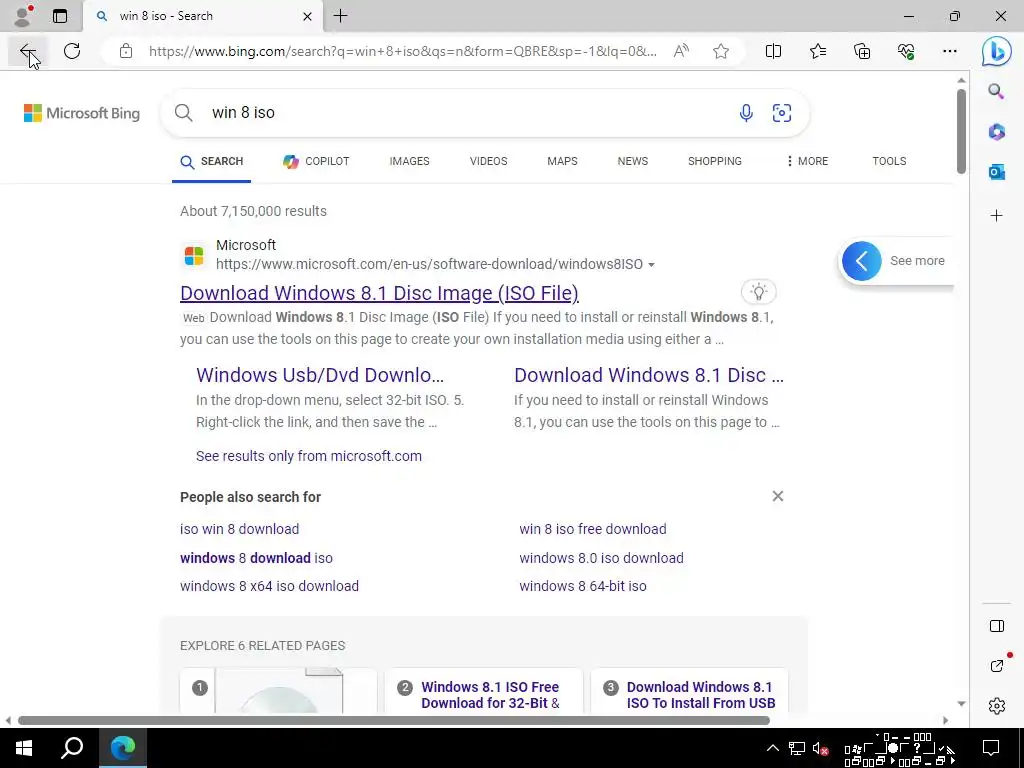Open a new tab with plus button
Image resolution: width=1024 pixels, height=768 pixels.
pyautogui.click(x=341, y=16)
